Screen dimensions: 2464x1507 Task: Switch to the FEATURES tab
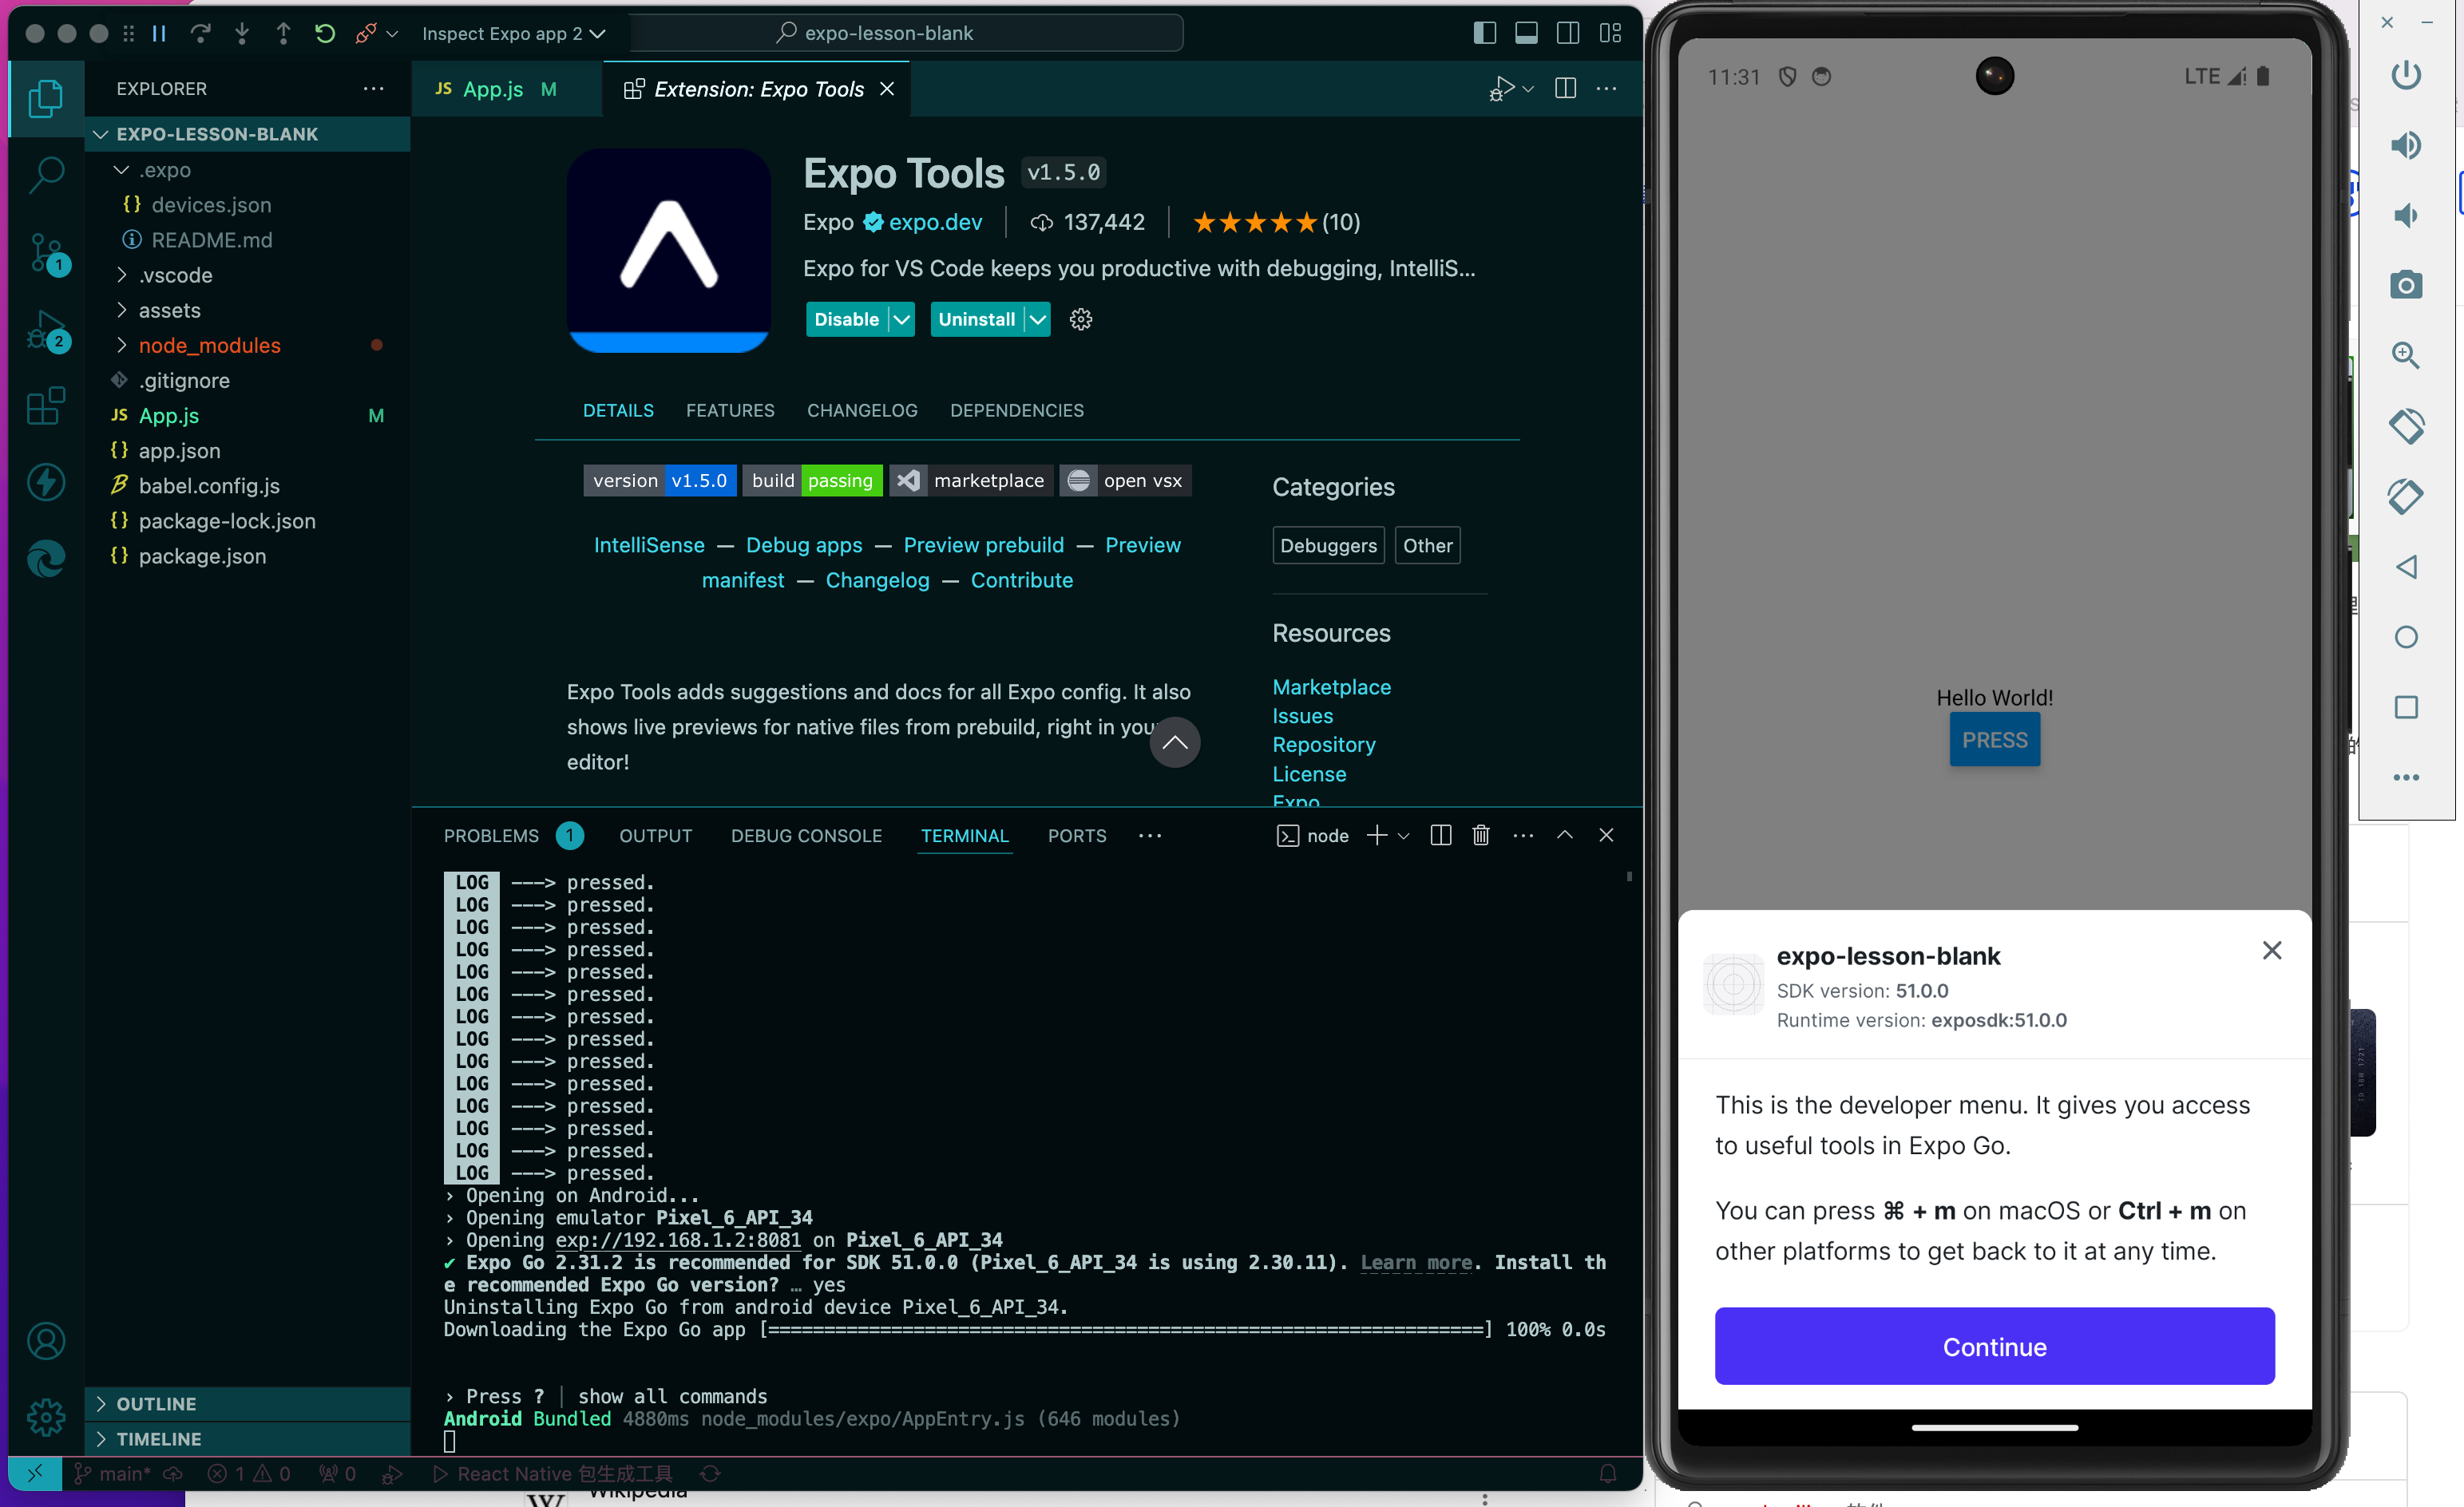pyautogui.click(x=730, y=410)
